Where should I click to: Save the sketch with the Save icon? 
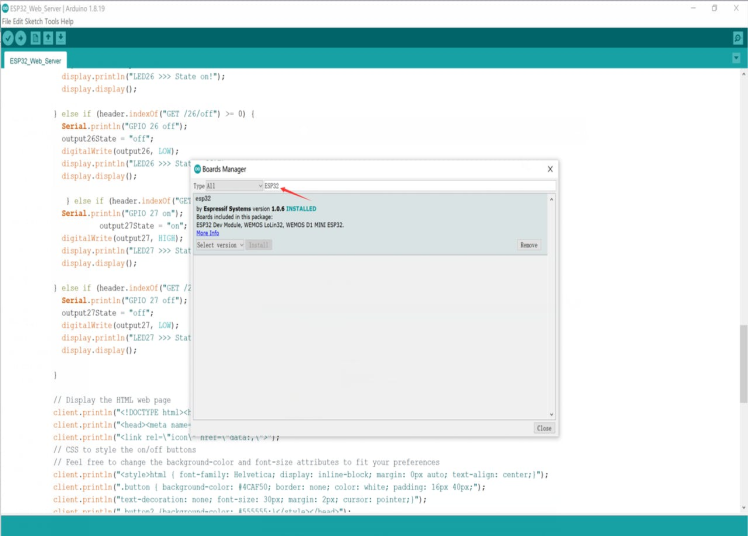pyautogui.click(x=61, y=38)
